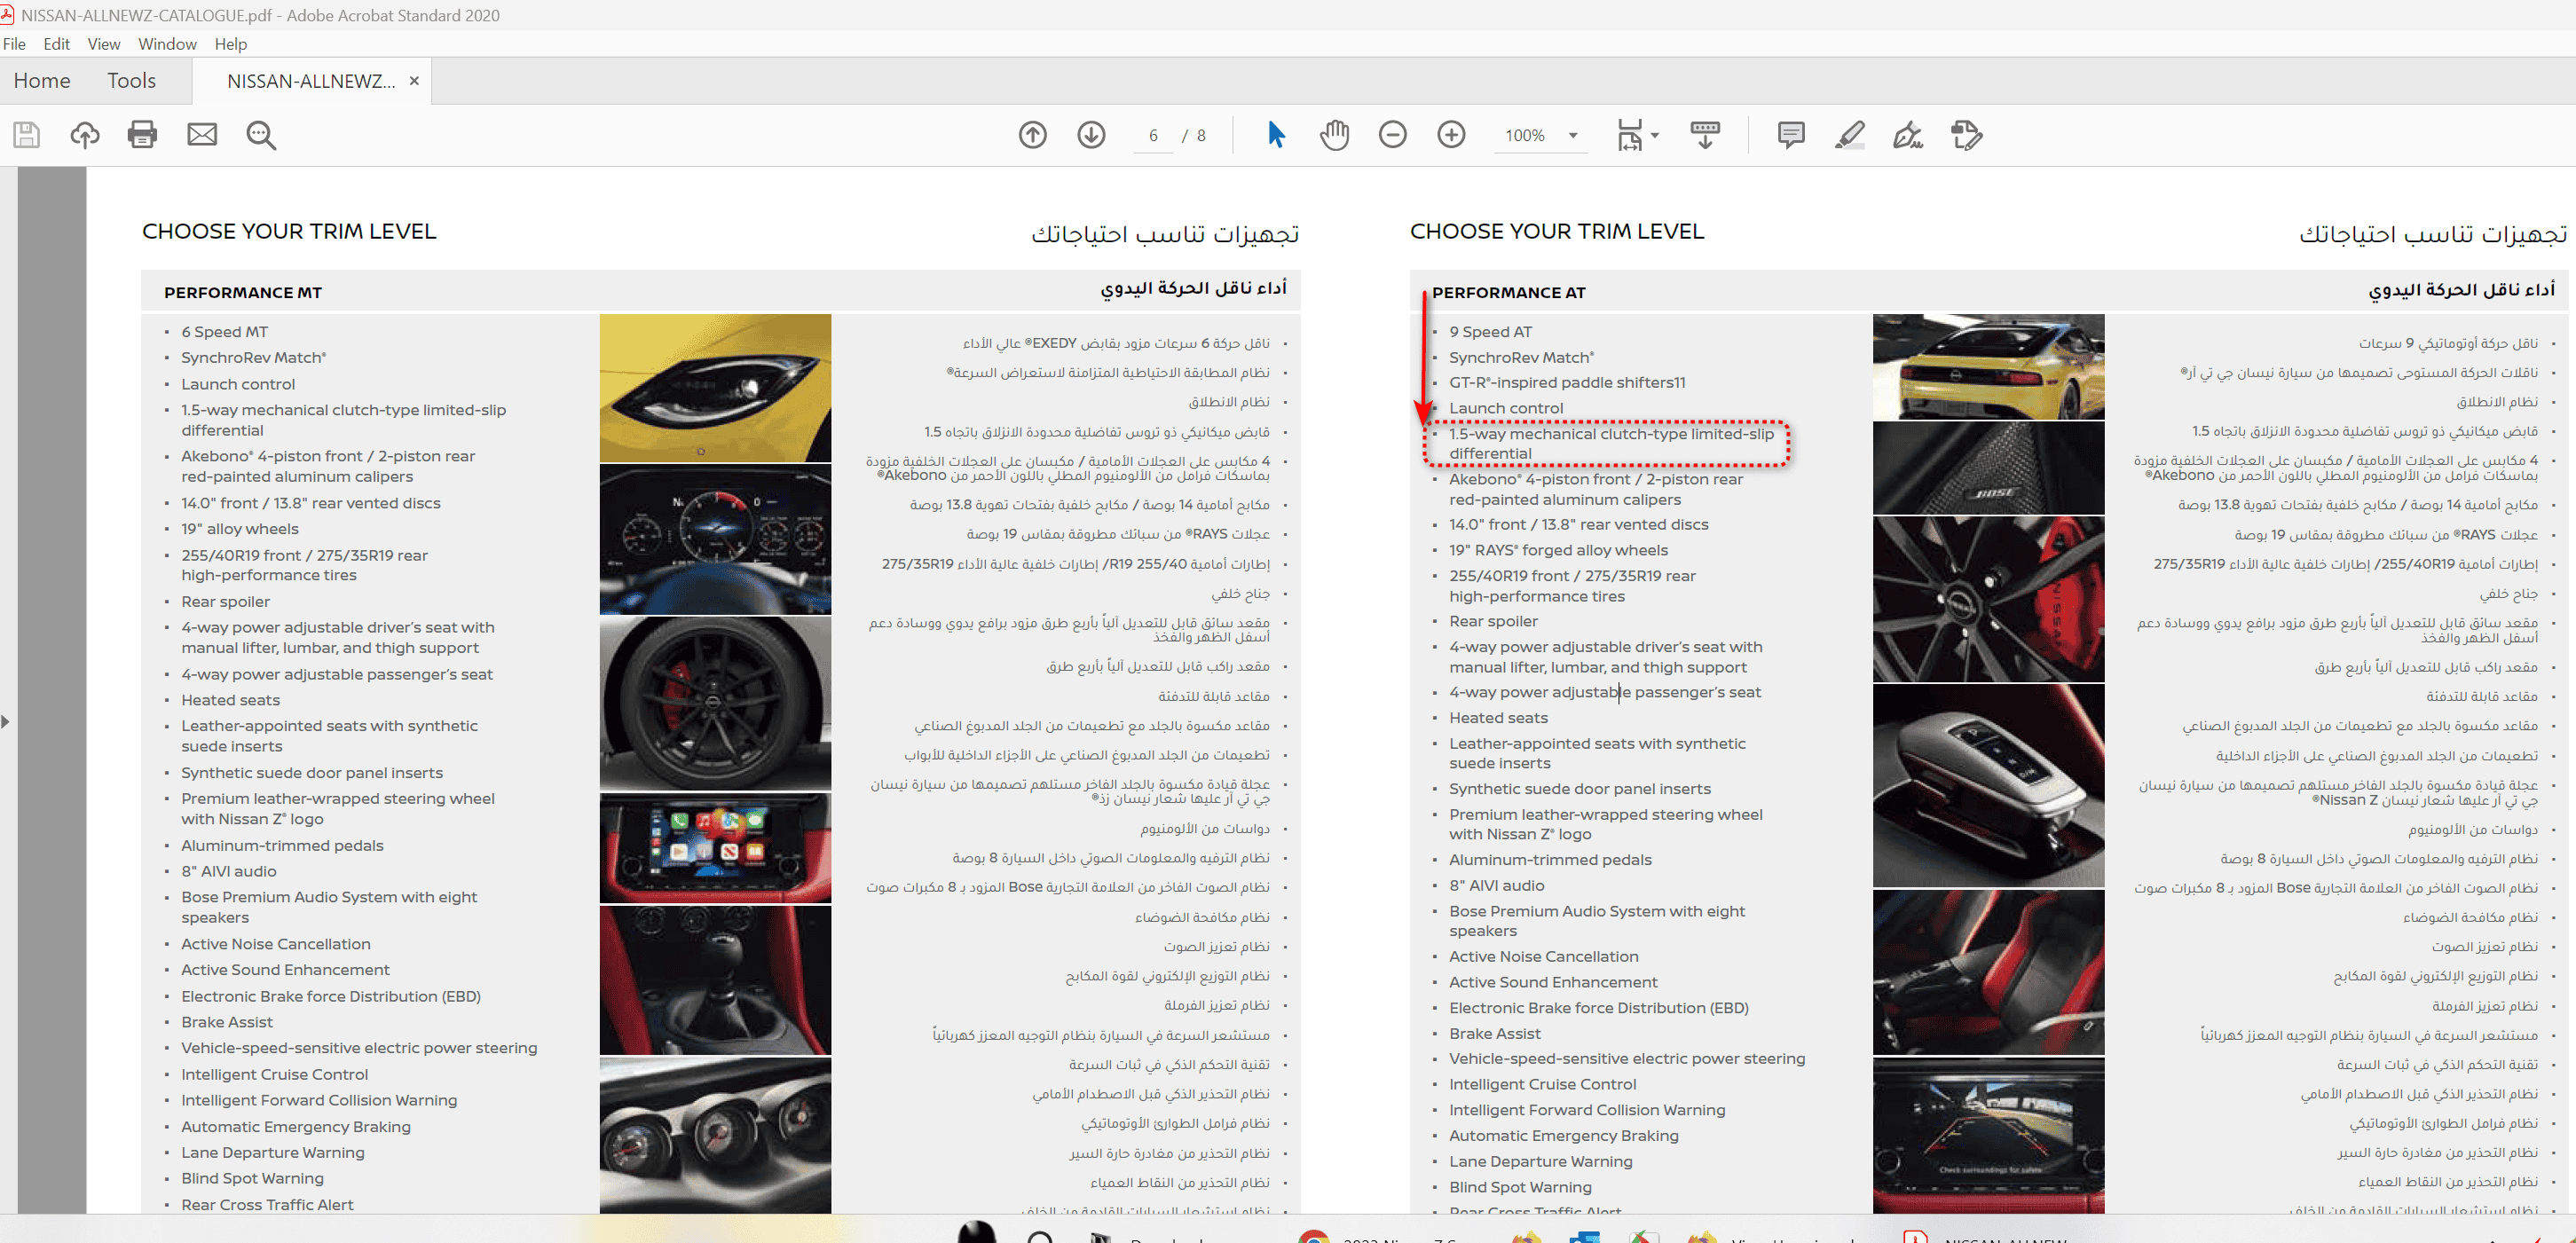The width and height of the screenshot is (2576, 1243).
Task: Click the right CHOOSE YOUR TRIM LEVEL title
Action: 1557,231
